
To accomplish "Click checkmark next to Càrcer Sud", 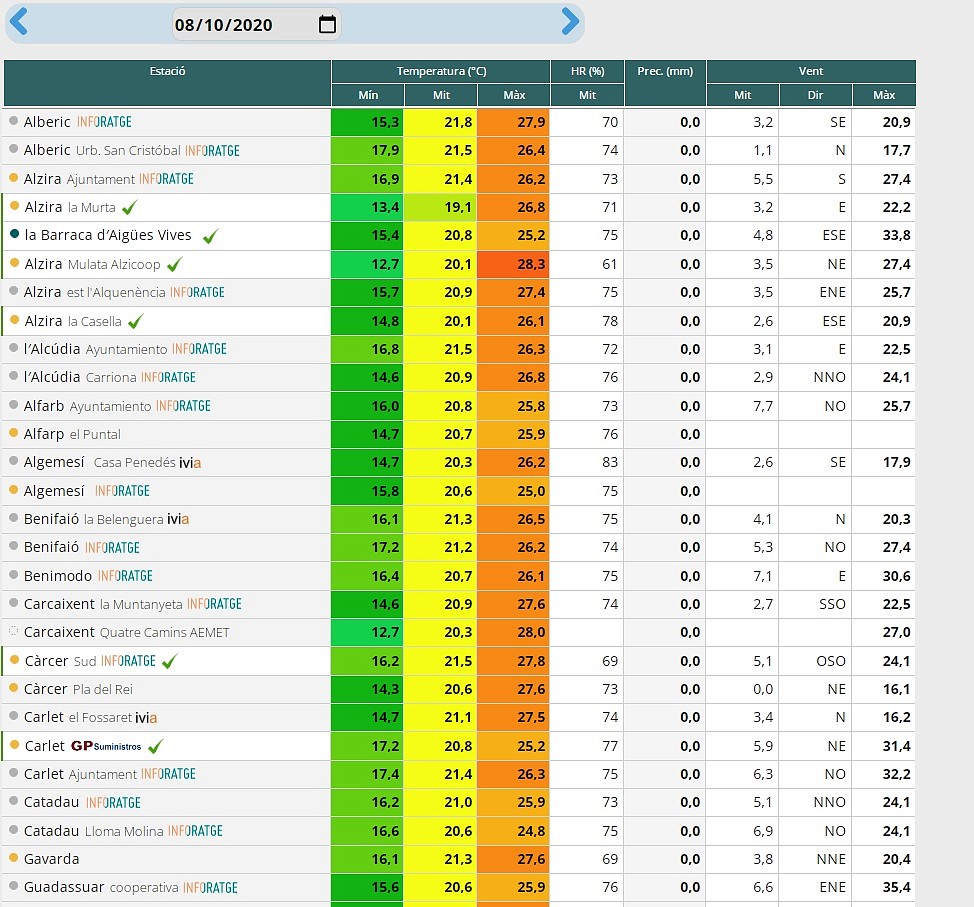I will [x=169, y=661].
